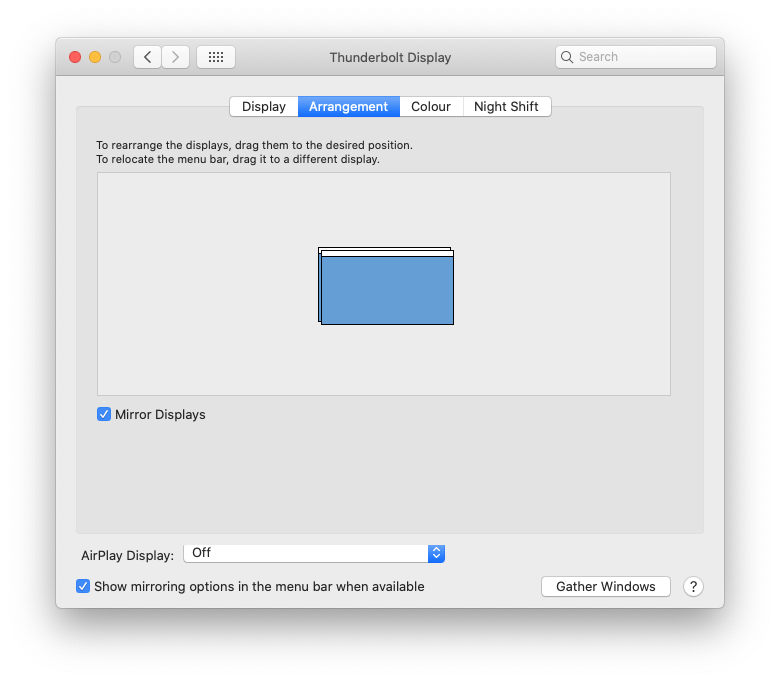Go back with the left chevron button
780x682 pixels.
(x=147, y=57)
